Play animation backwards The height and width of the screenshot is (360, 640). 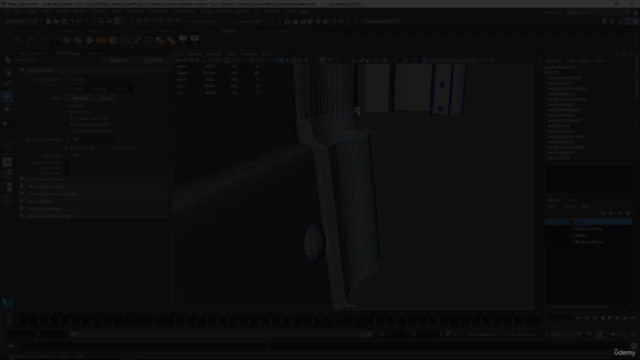pos(602,318)
